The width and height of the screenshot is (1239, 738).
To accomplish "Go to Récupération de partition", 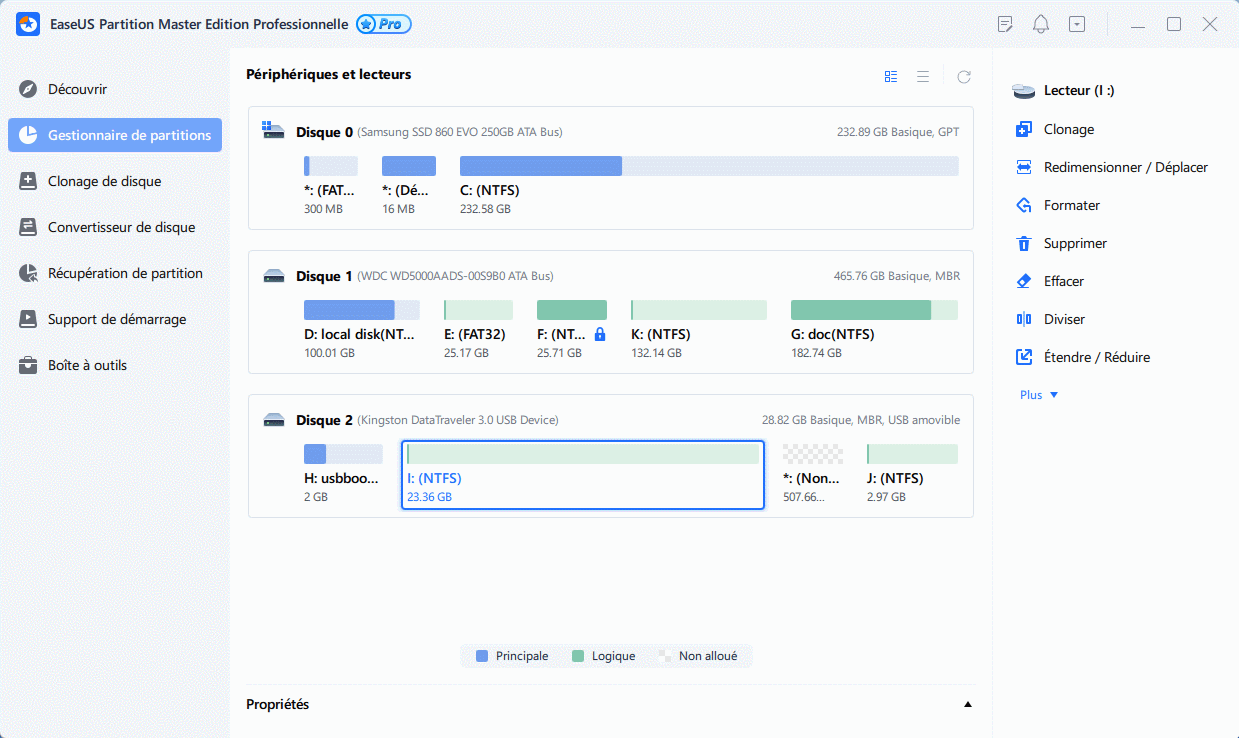I will click(125, 273).
